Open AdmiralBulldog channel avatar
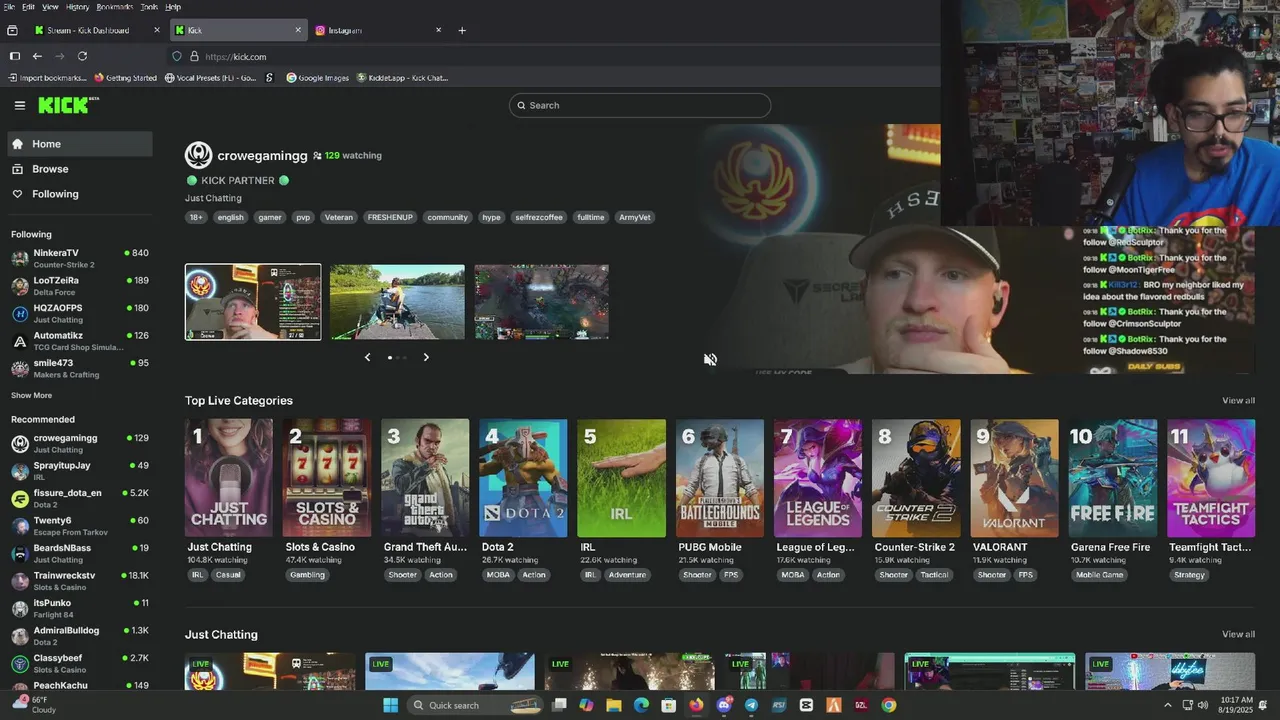Image resolution: width=1280 pixels, height=720 pixels. click(x=20, y=636)
